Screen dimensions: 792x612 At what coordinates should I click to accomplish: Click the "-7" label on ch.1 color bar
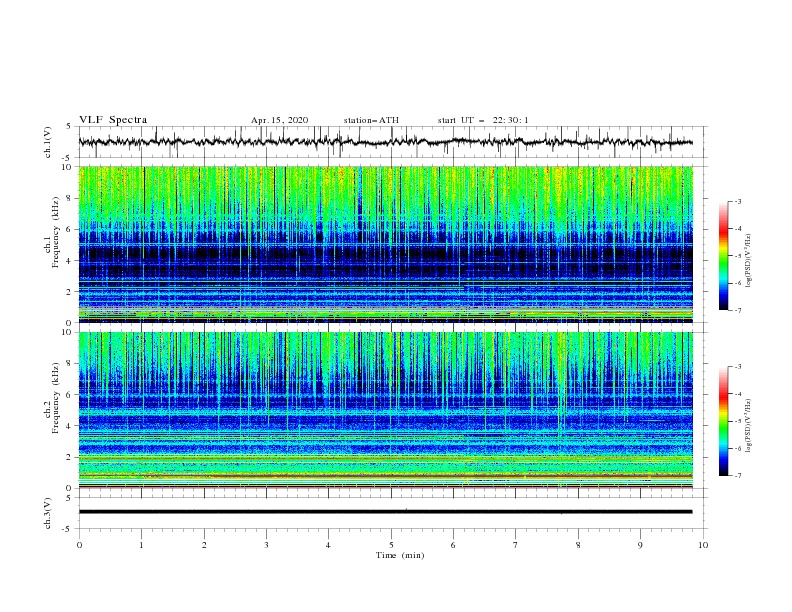tap(737, 310)
